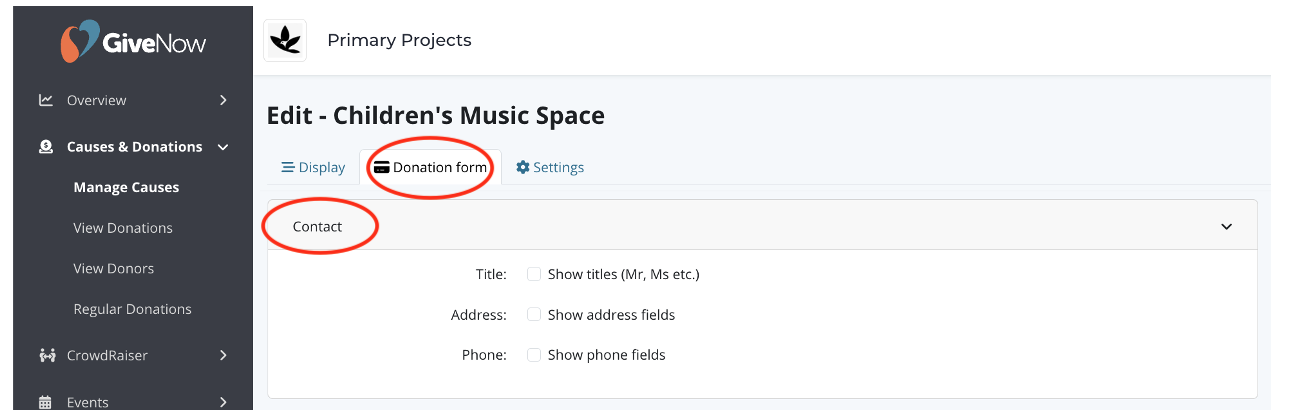The height and width of the screenshot is (410, 1290).
Task: Go to View Donors page
Action: point(114,268)
